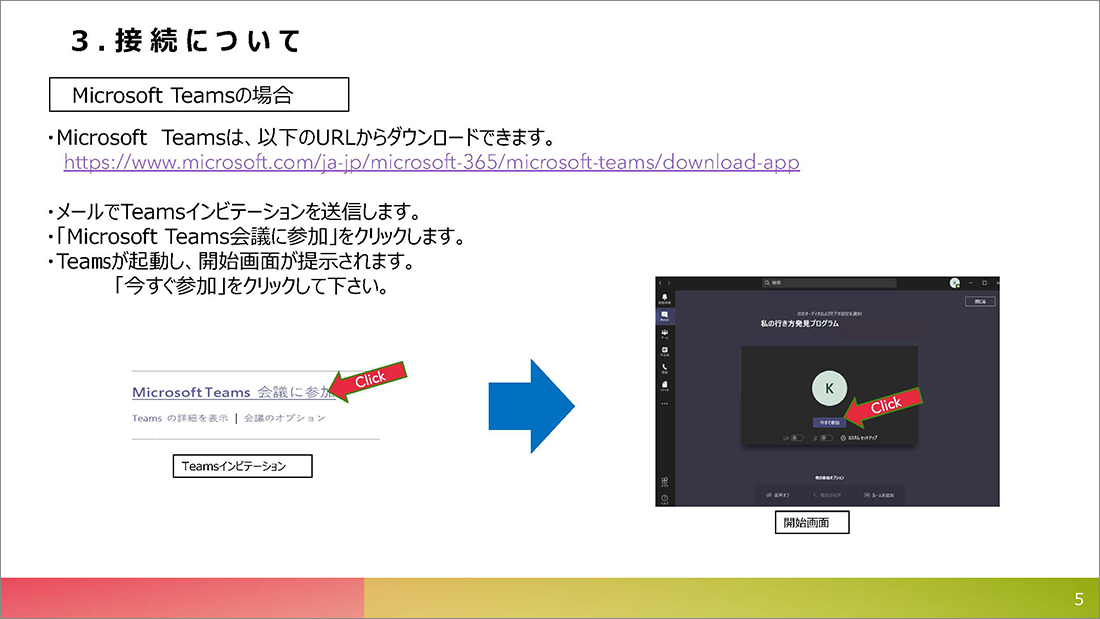Click the Teams search box
This screenshot has width=1100, height=619.
tap(829, 283)
